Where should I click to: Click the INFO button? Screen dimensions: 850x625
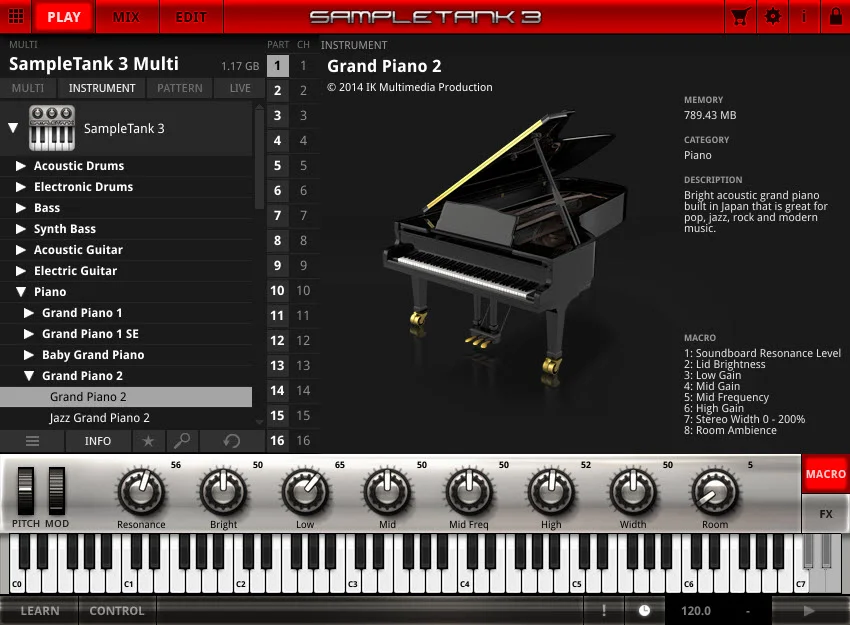[x=98, y=441]
